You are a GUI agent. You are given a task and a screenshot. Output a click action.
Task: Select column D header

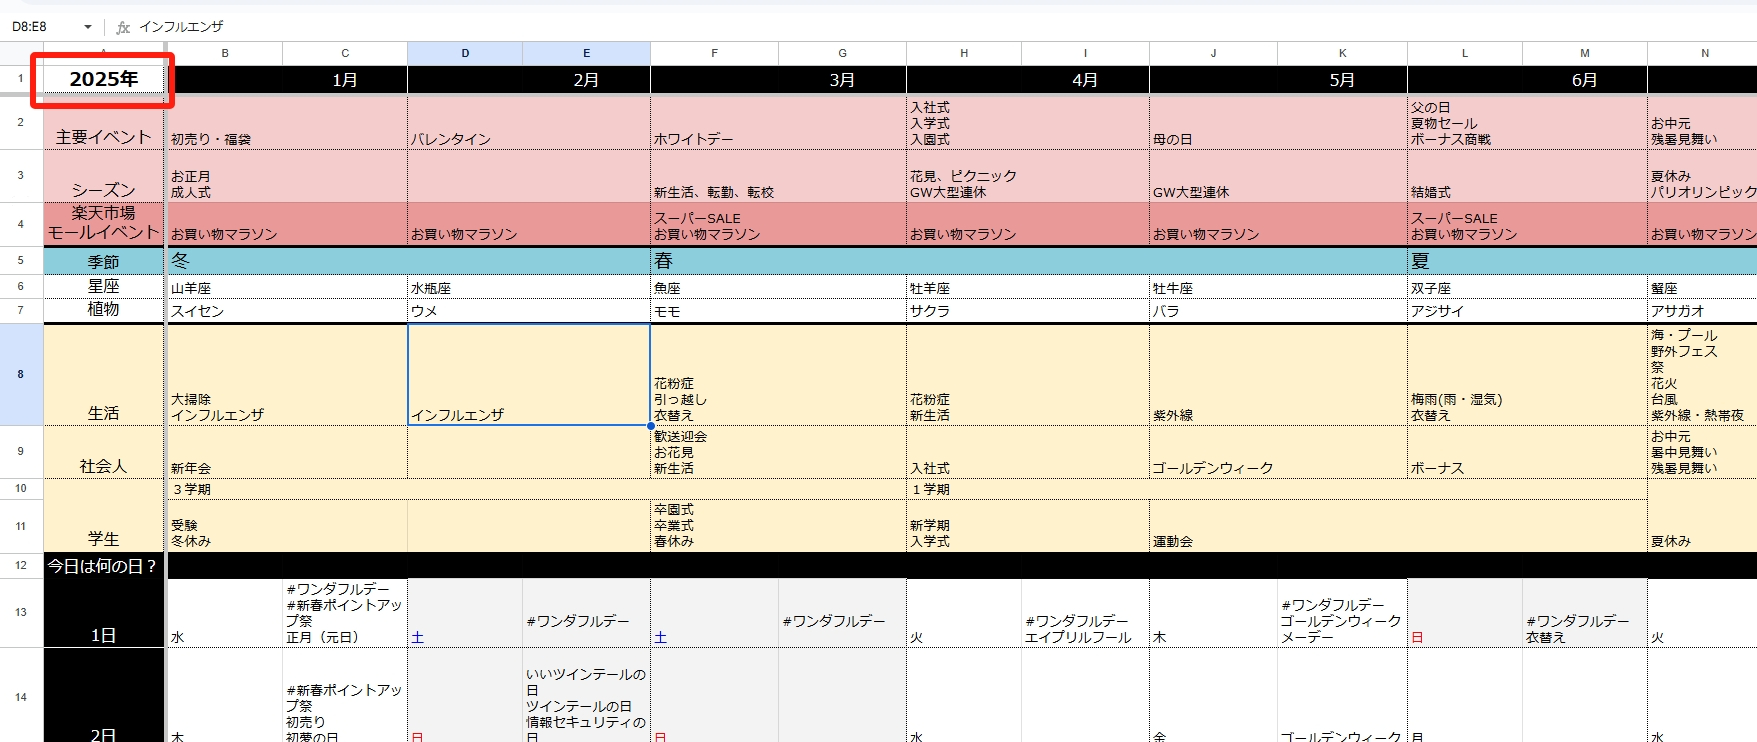[x=465, y=53]
